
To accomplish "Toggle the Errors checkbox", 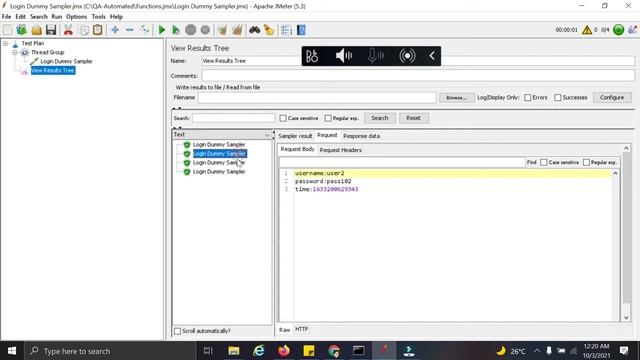I will tap(528, 98).
